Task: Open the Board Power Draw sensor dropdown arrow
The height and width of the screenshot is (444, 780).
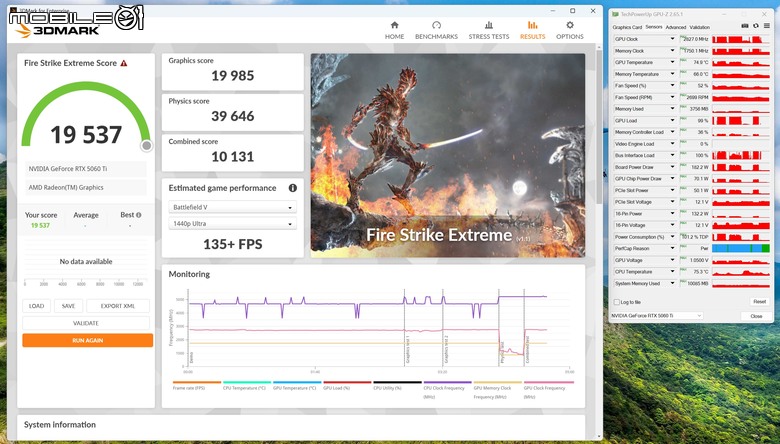Action: (x=673, y=167)
